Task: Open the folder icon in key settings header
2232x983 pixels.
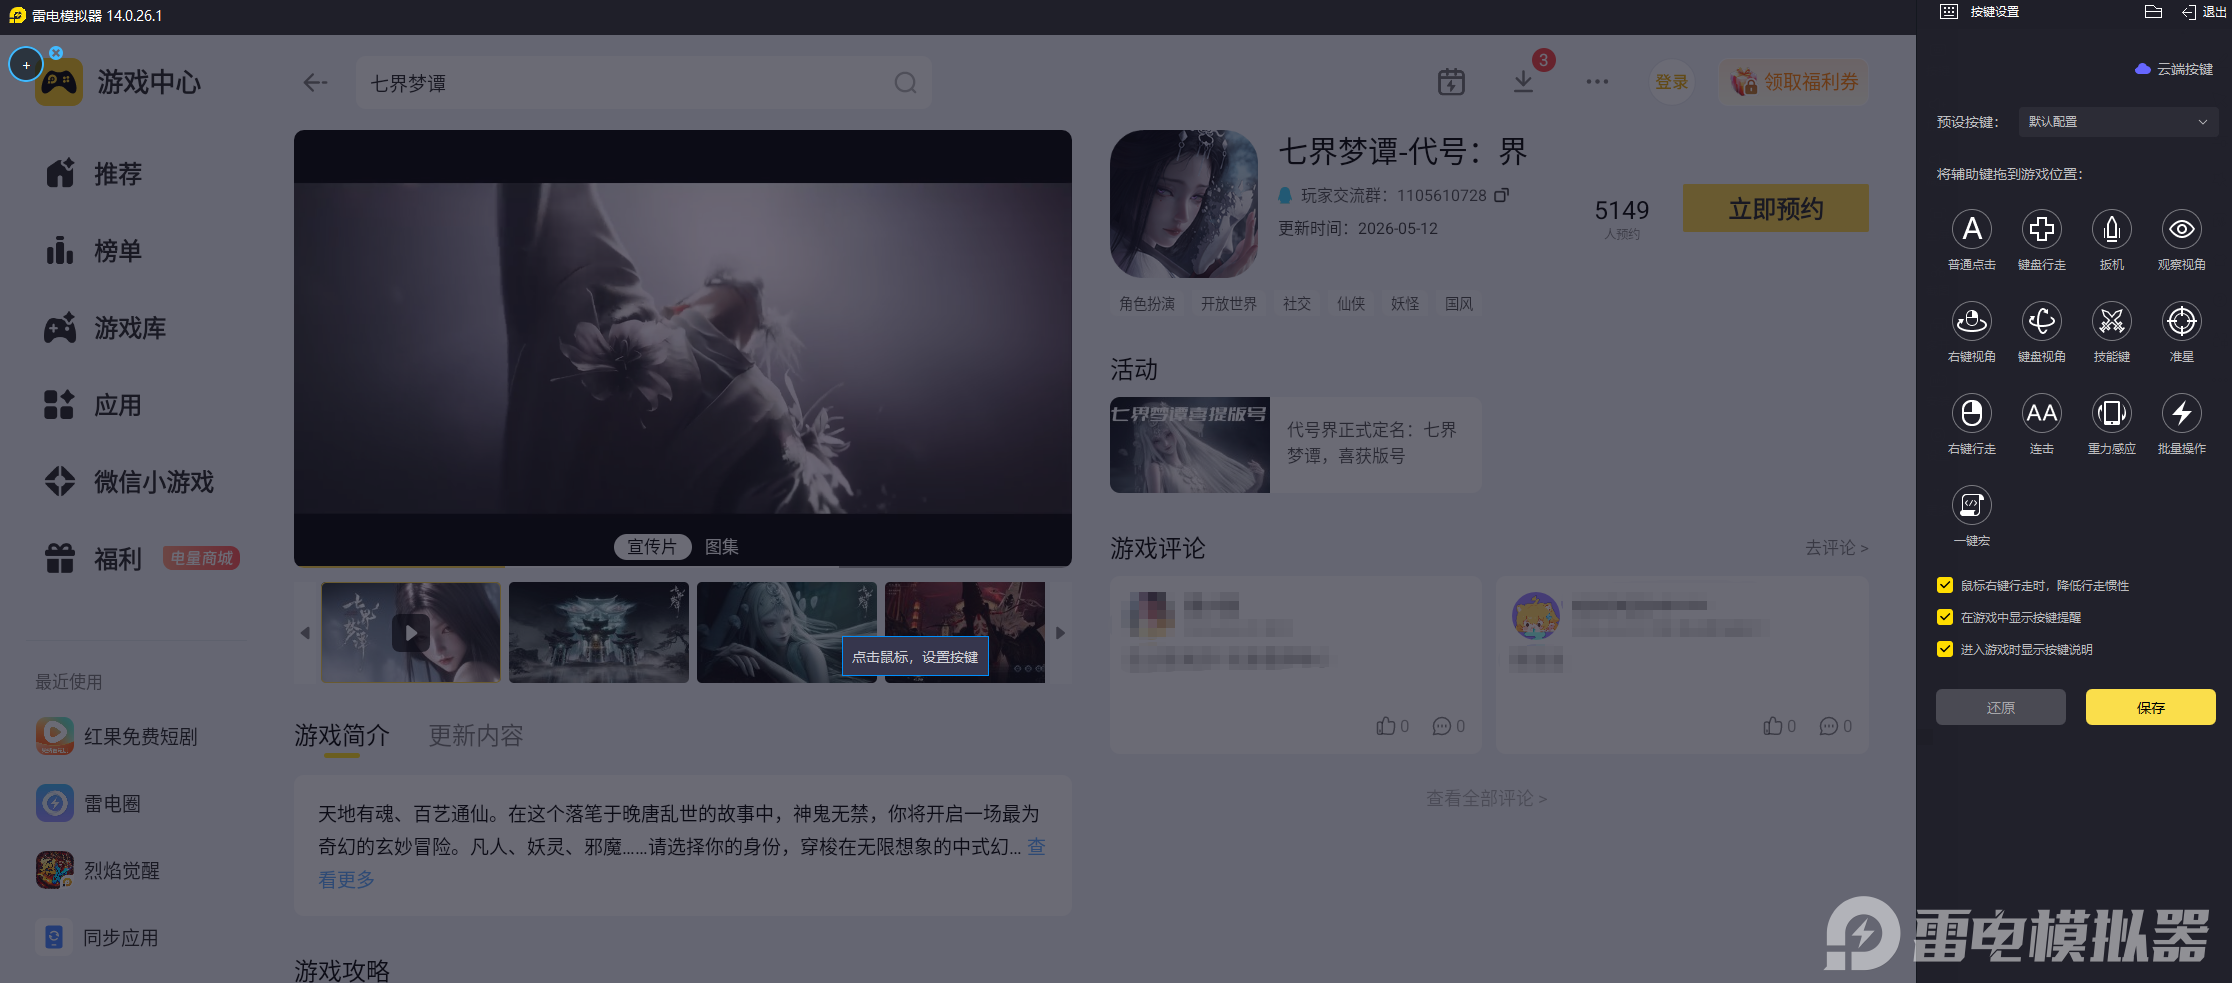Action: (2153, 12)
